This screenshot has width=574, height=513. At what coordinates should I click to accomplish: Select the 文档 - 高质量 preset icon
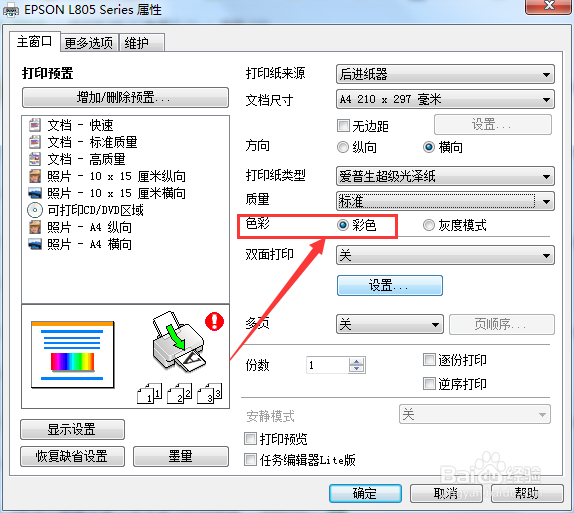(35, 159)
